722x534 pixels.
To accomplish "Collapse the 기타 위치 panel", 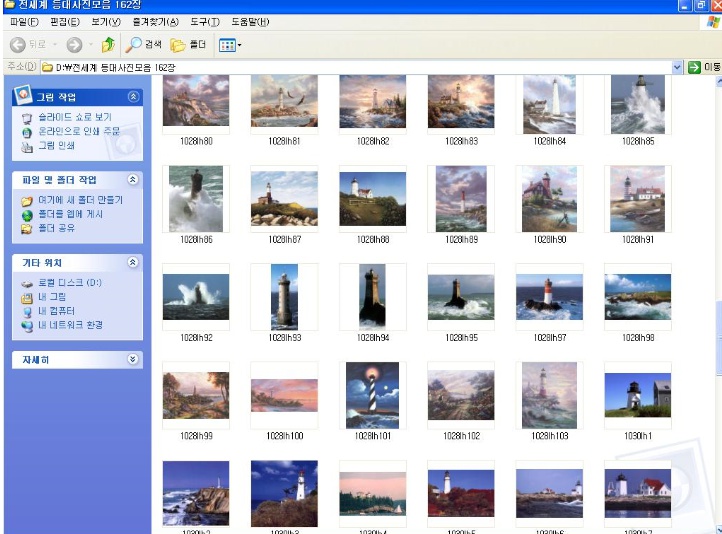I will (x=133, y=262).
